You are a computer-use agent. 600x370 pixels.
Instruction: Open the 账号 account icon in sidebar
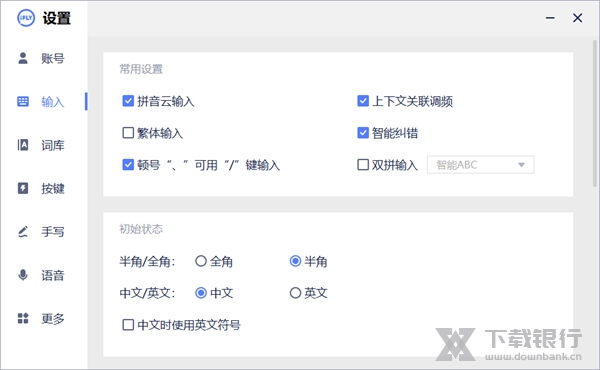pyautogui.click(x=23, y=58)
